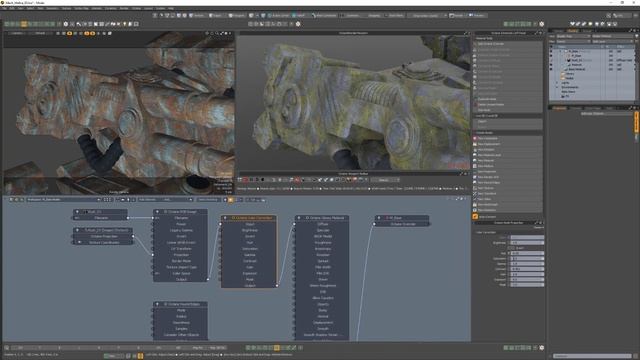
Task: Click the orange highlighted playback icon in timeline
Action: (277, 348)
